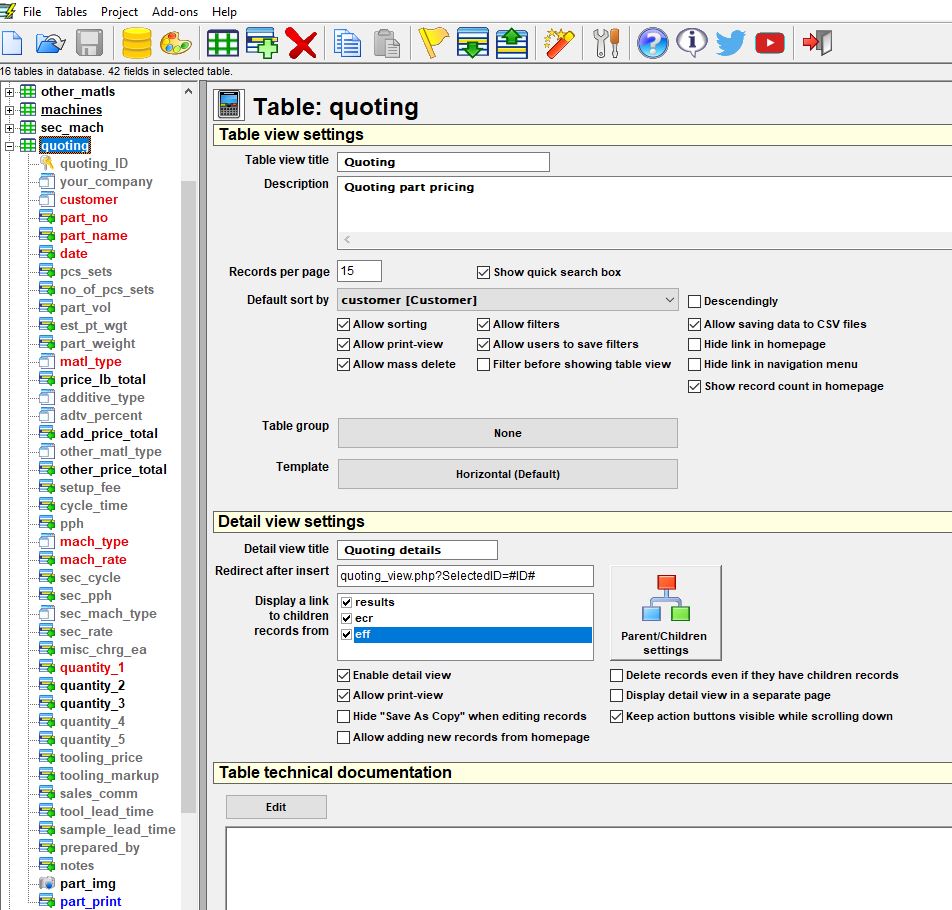Image resolution: width=952 pixels, height=910 pixels.
Task: Click the Edit documentation button
Action: [x=276, y=807]
